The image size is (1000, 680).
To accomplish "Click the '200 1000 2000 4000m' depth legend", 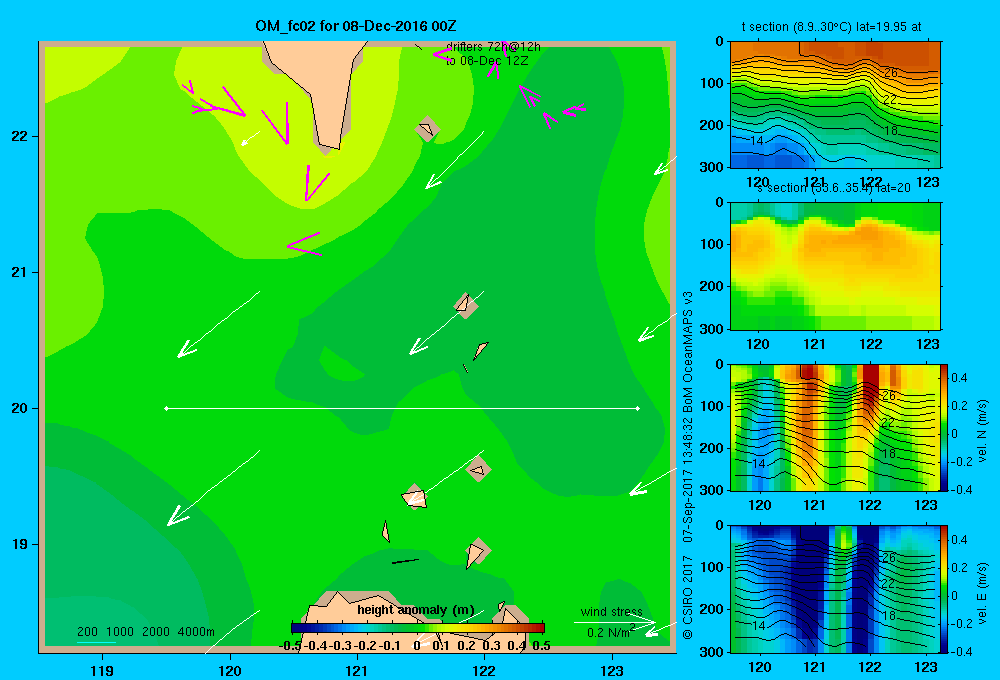I will (145, 632).
